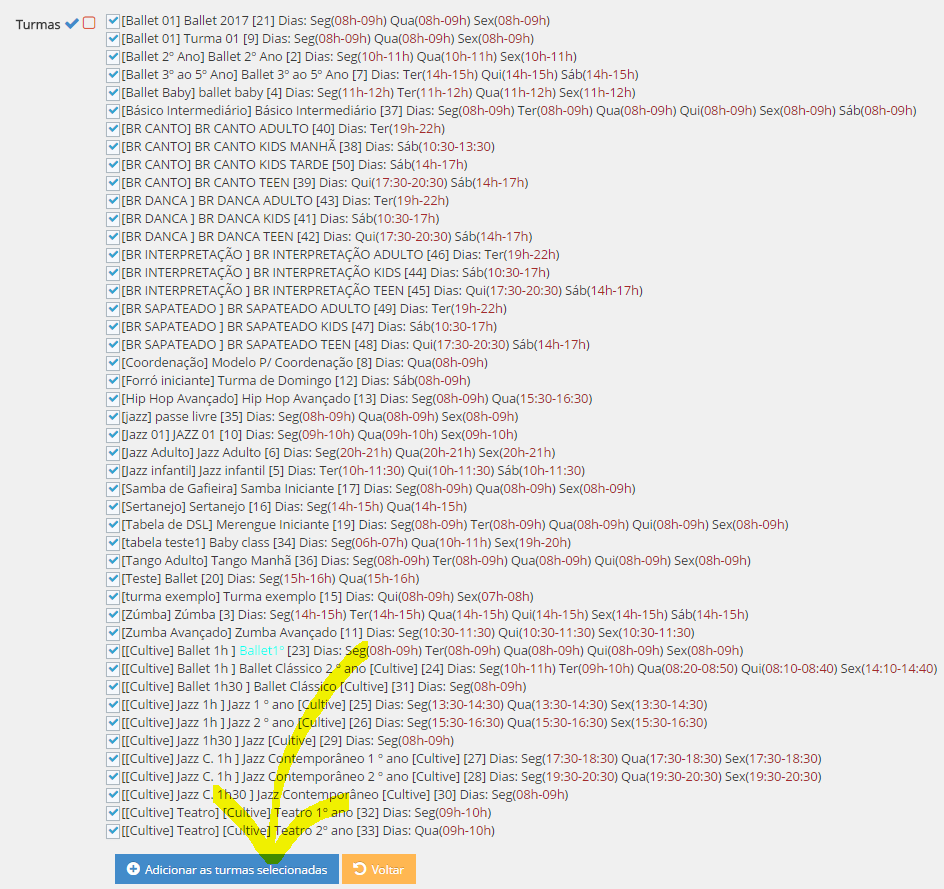Toggle Jazz Contemporâneo 2° ano [28] checkbox
The image size is (944, 889).
tap(113, 778)
